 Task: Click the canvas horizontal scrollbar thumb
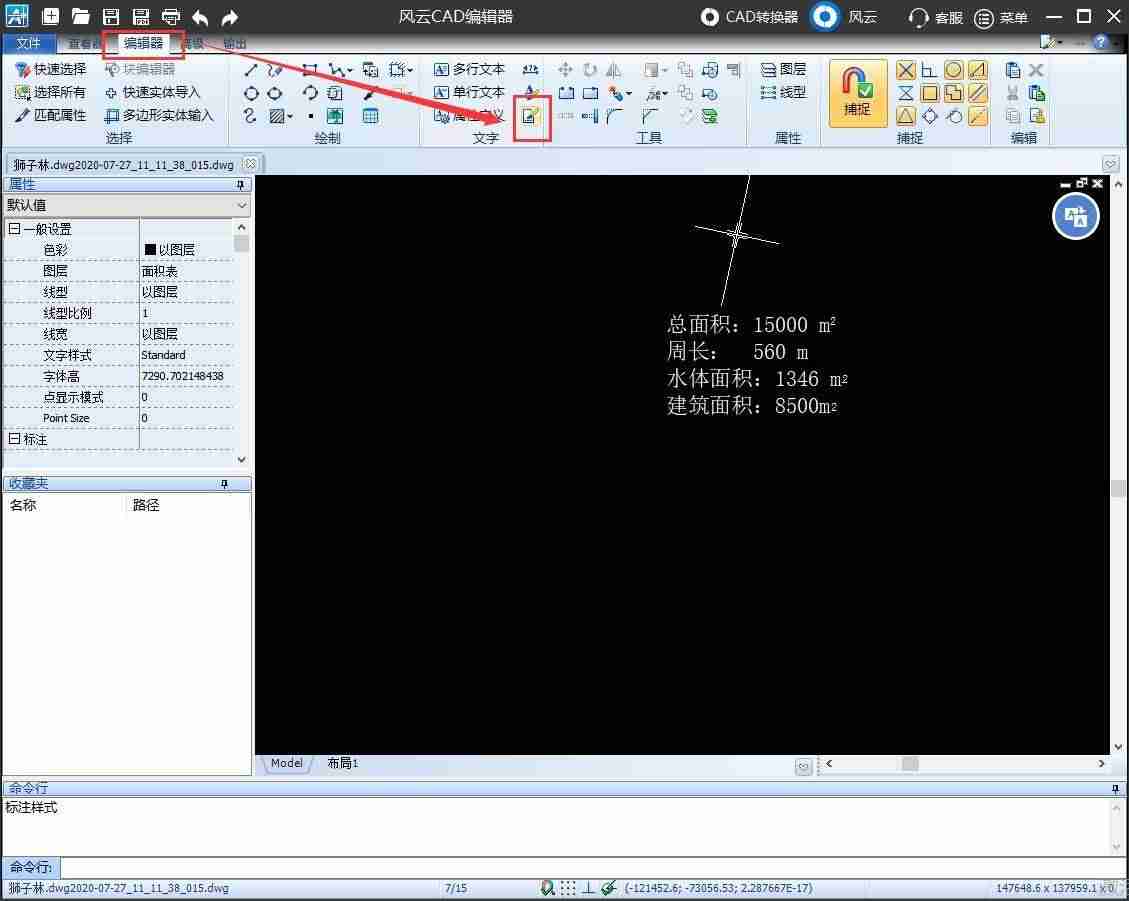(910, 763)
